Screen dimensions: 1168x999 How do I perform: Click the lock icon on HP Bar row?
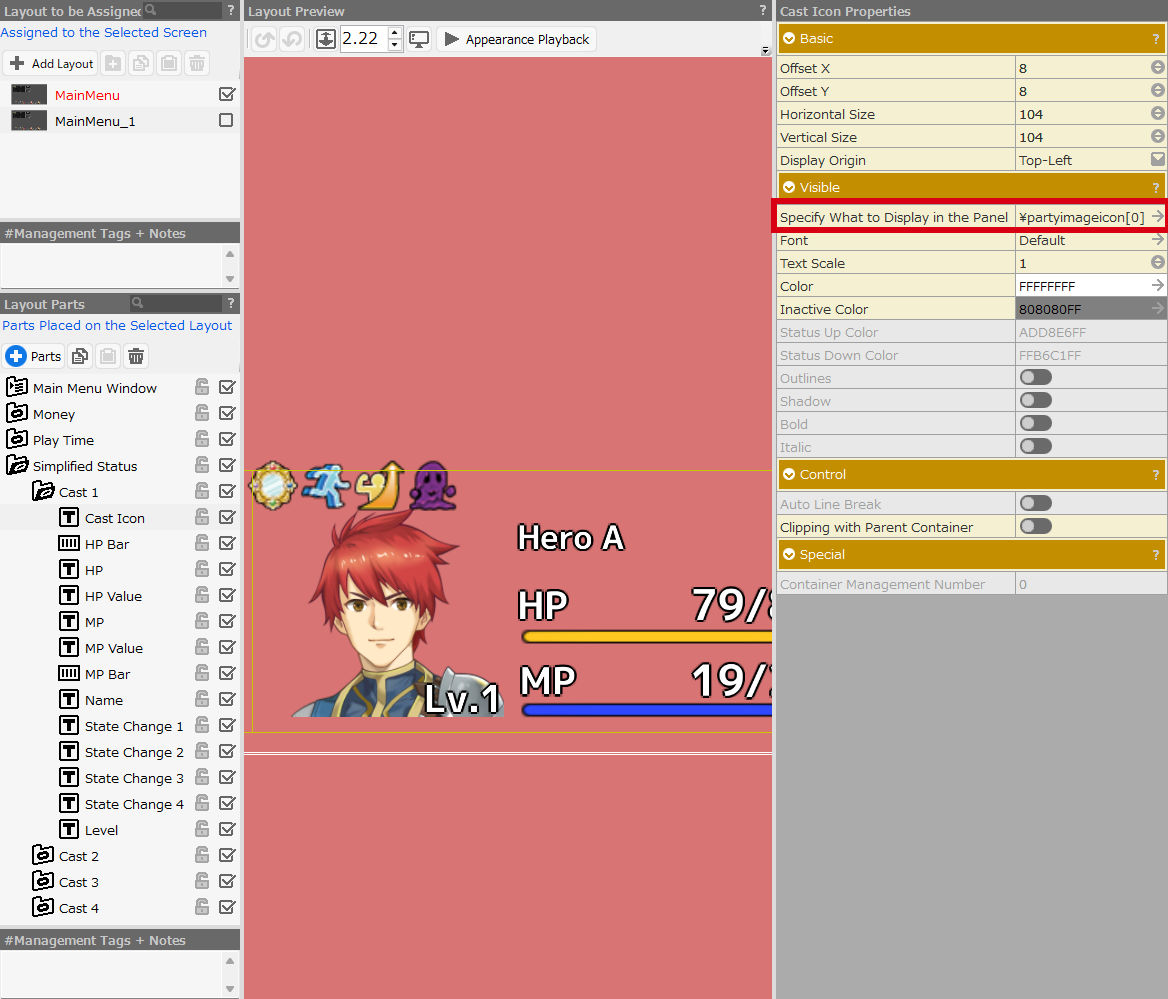202,544
